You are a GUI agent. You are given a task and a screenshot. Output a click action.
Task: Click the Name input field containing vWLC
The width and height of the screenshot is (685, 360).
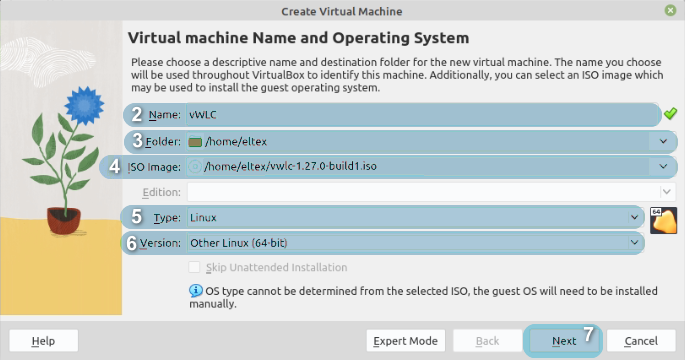[423, 114]
